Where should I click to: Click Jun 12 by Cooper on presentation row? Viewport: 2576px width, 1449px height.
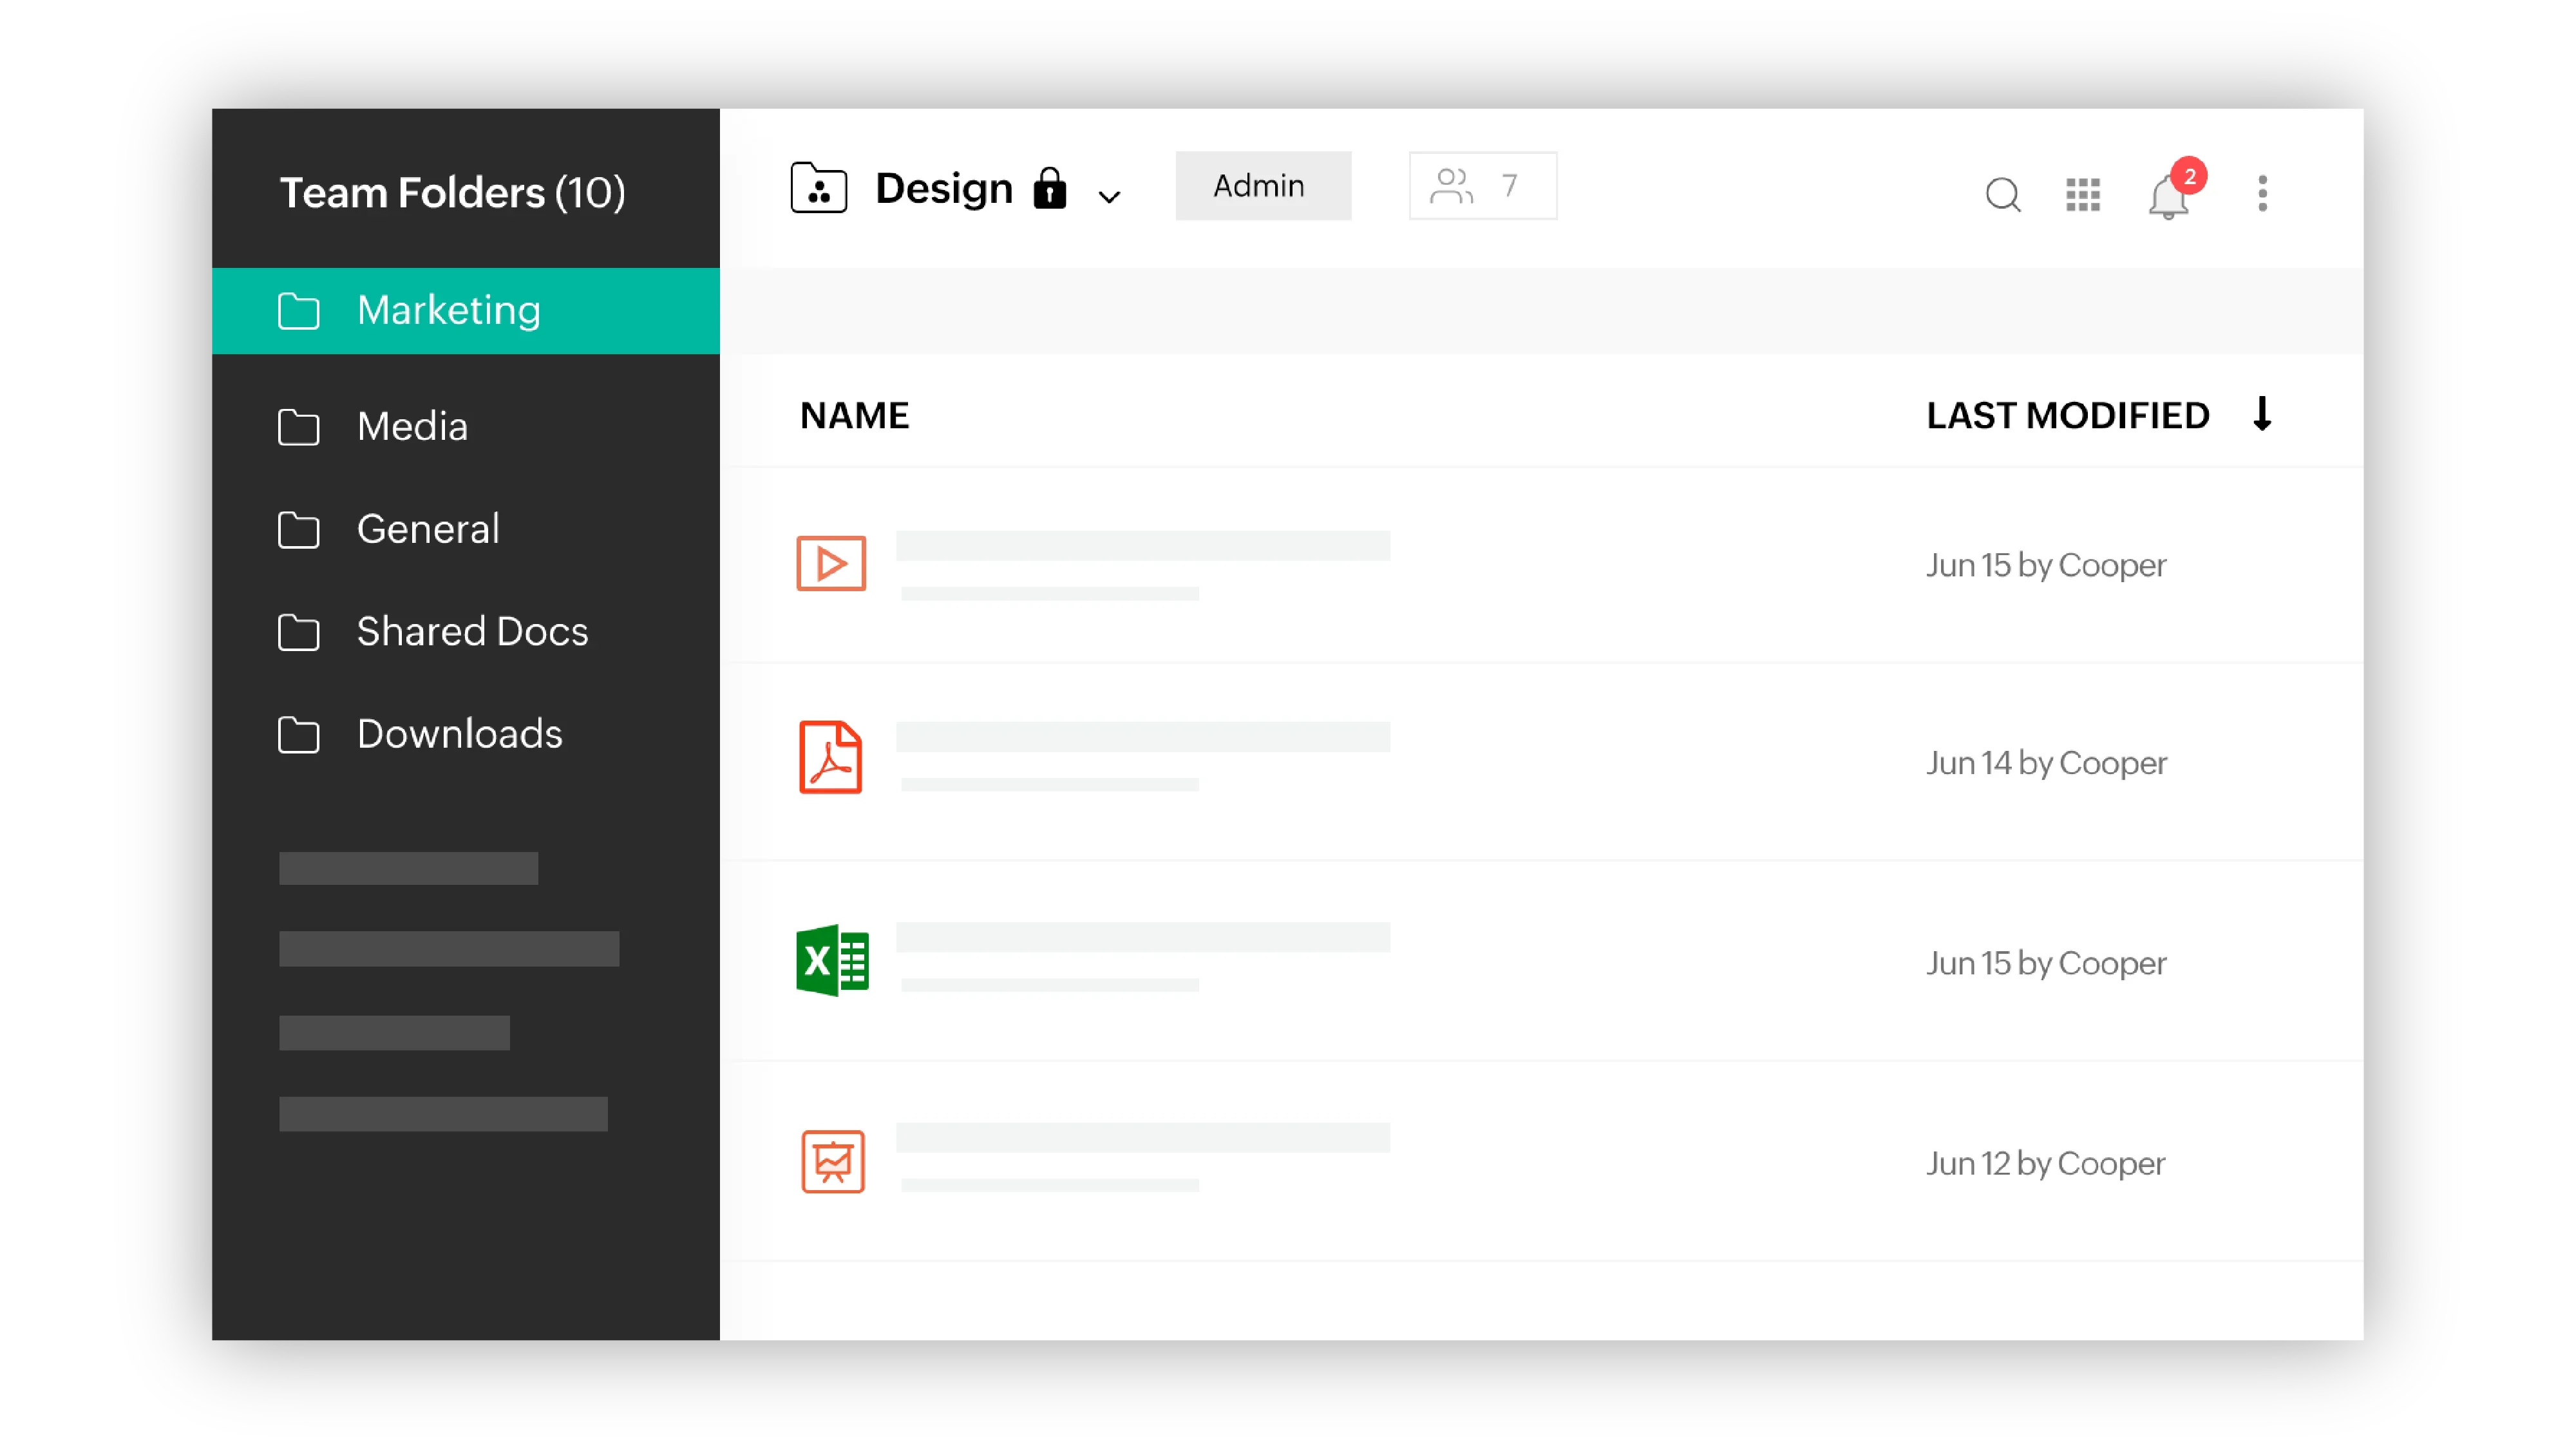click(x=2045, y=1164)
